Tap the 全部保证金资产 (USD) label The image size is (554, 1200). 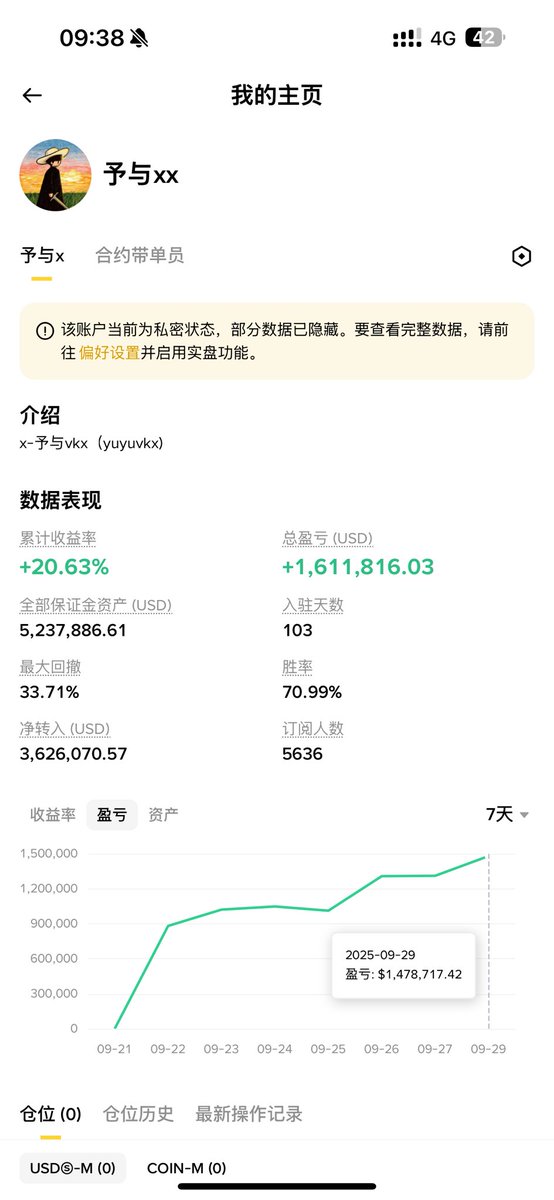tap(95, 604)
